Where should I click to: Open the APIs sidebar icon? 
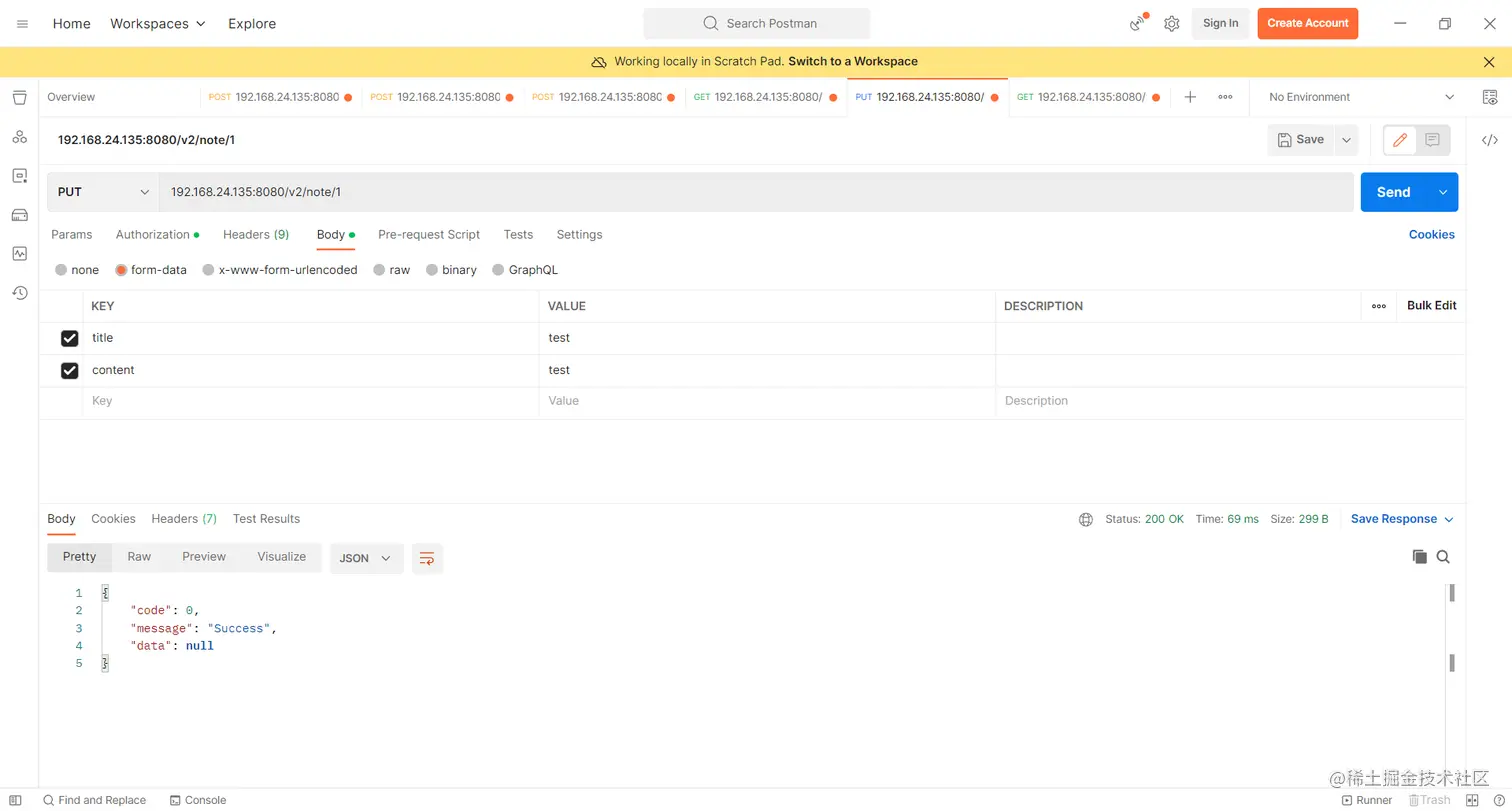point(19,137)
